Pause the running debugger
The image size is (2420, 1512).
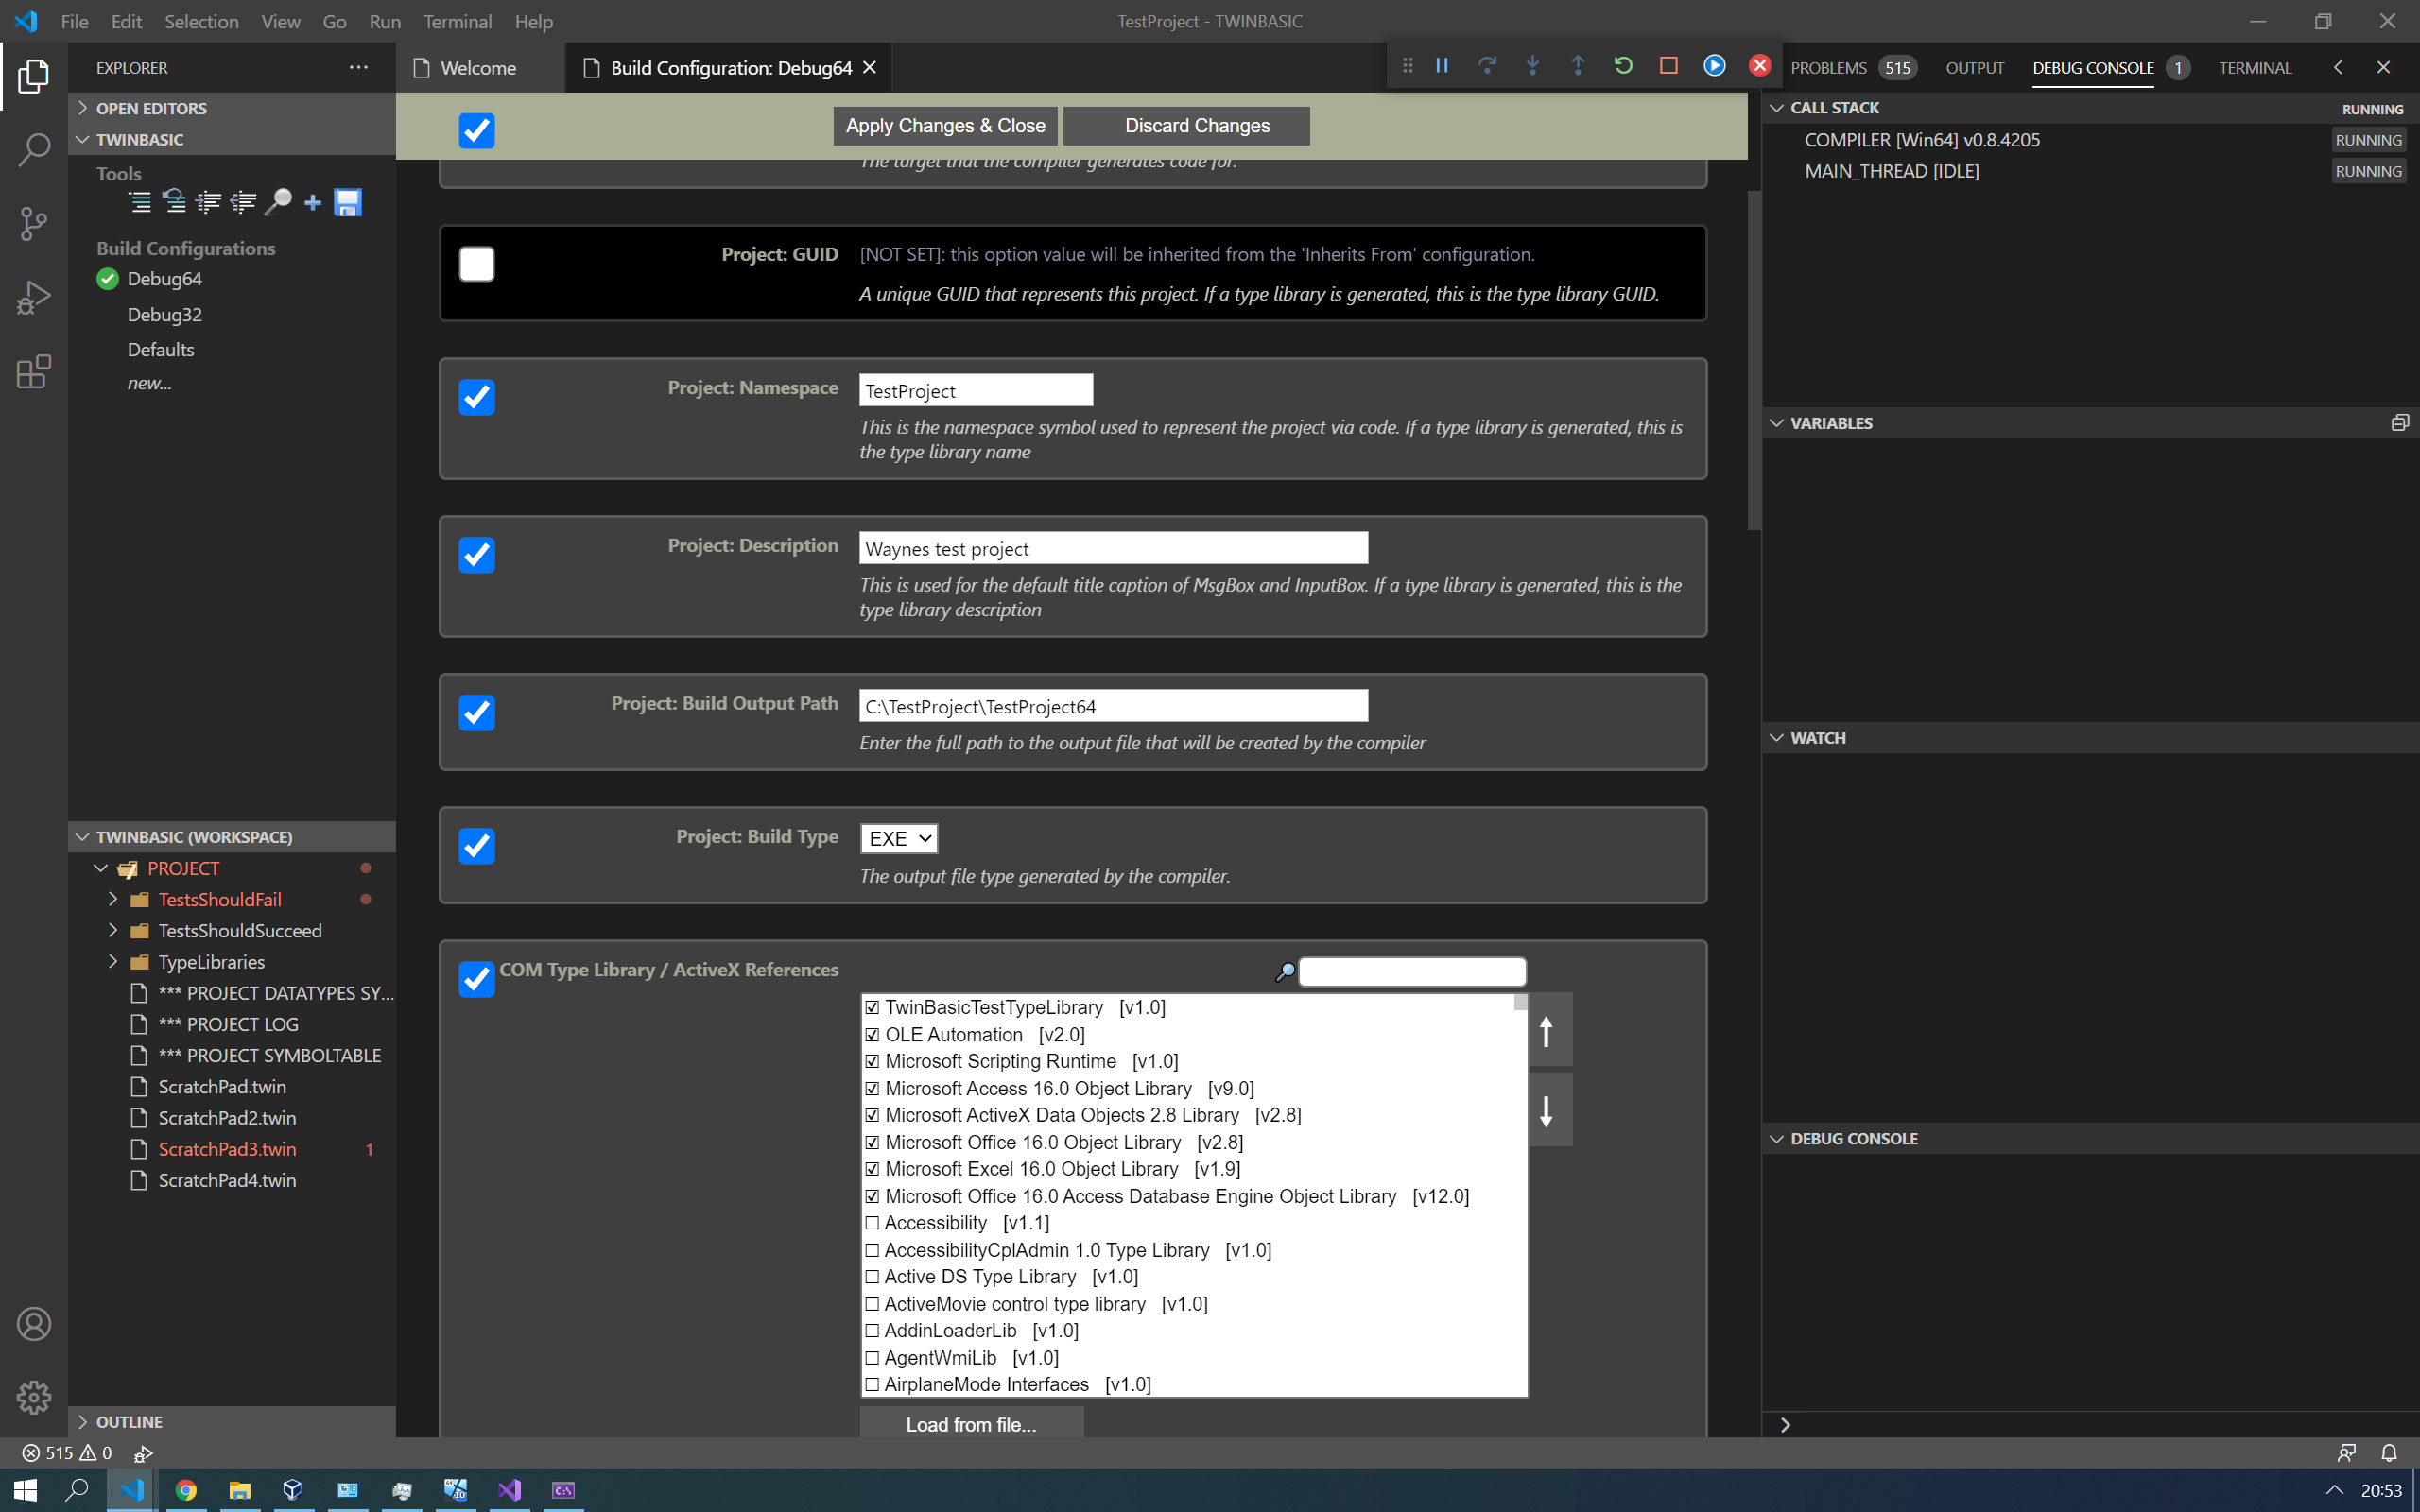(x=1442, y=66)
